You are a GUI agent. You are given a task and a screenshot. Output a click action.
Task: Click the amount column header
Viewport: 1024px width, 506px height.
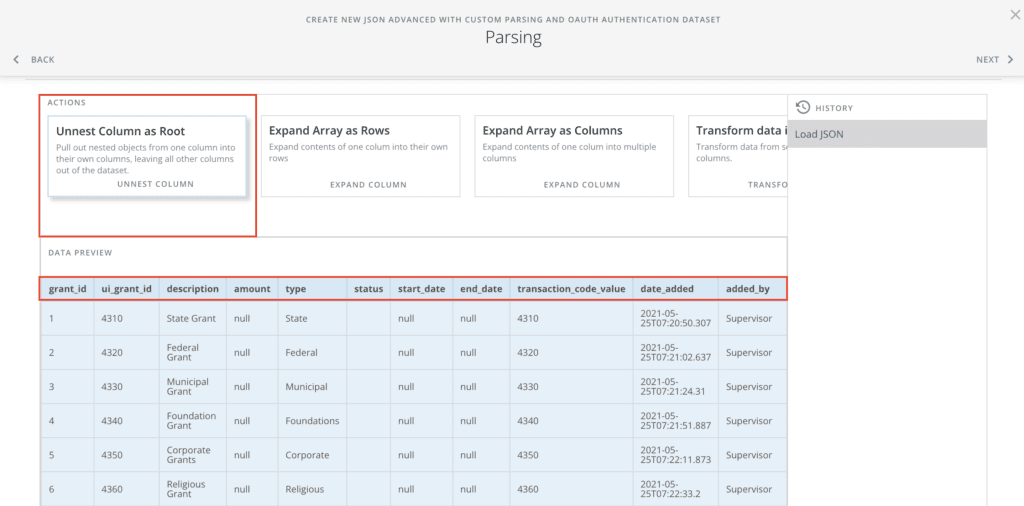pyautogui.click(x=252, y=289)
